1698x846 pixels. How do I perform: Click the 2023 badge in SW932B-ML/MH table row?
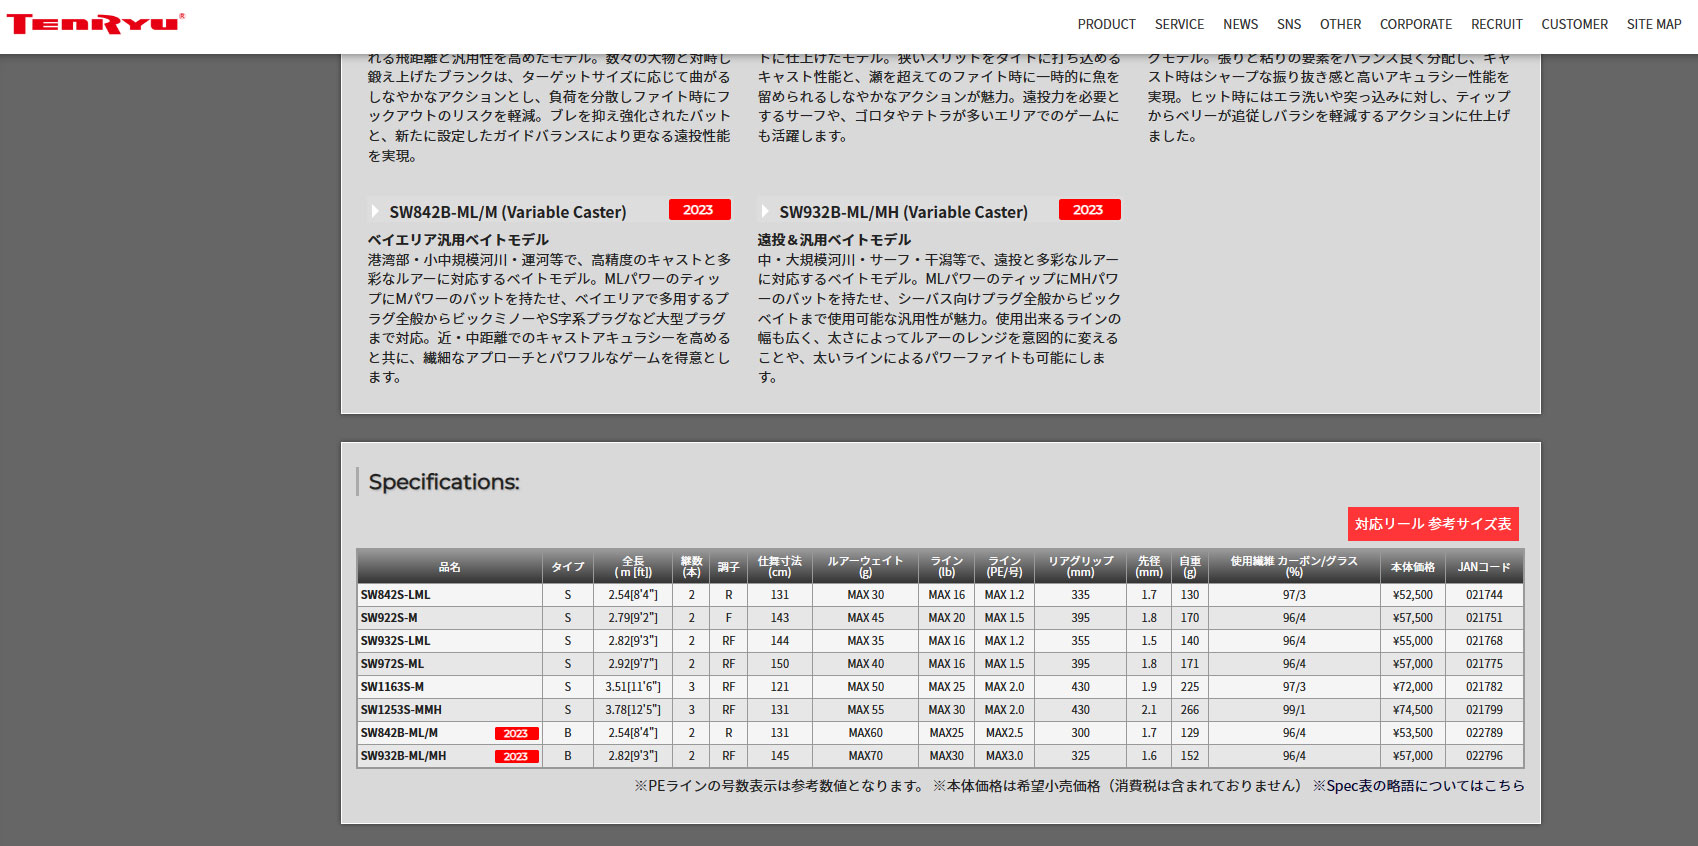(516, 756)
